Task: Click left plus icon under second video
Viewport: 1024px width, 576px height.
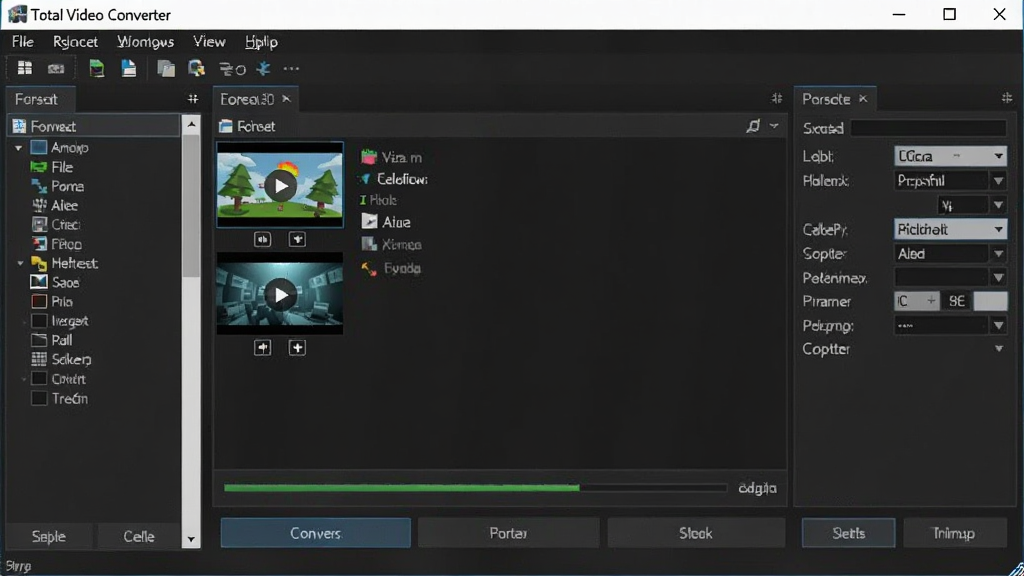Action: point(263,347)
